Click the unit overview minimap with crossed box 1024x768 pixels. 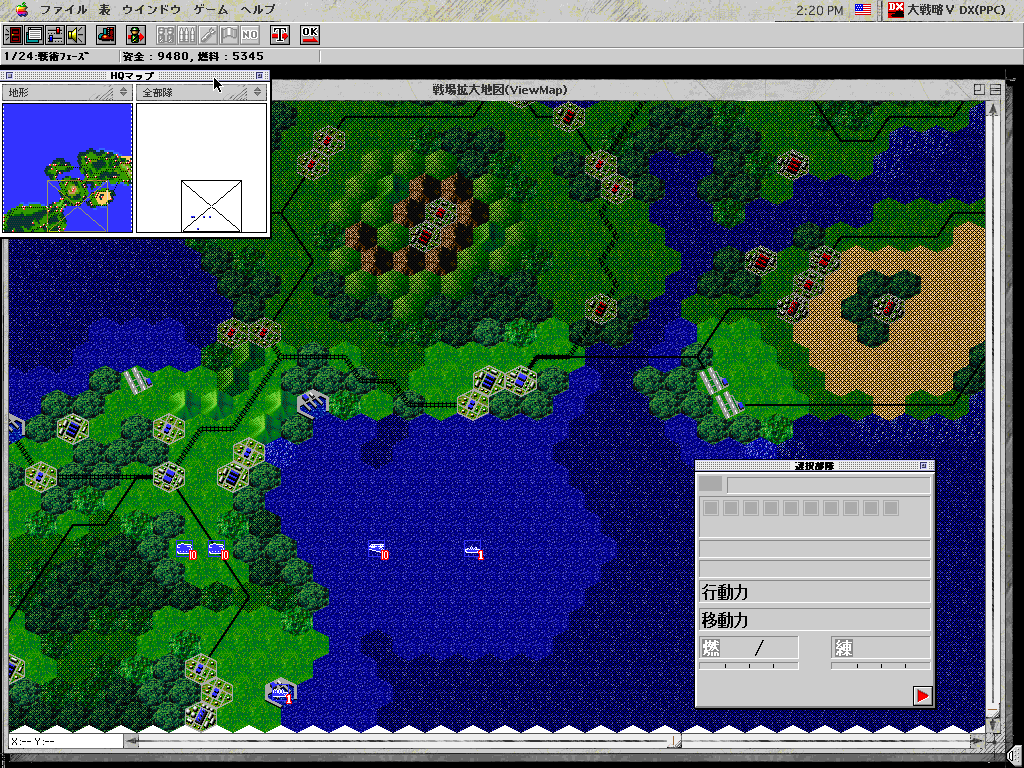tap(202, 168)
